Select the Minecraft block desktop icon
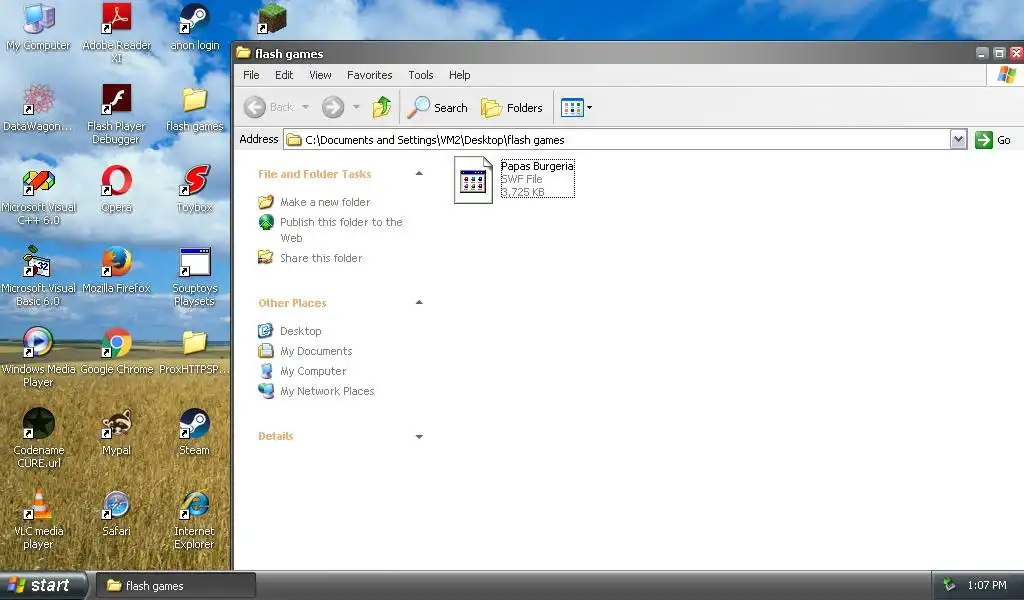The height and width of the screenshot is (600, 1024). tap(272, 18)
